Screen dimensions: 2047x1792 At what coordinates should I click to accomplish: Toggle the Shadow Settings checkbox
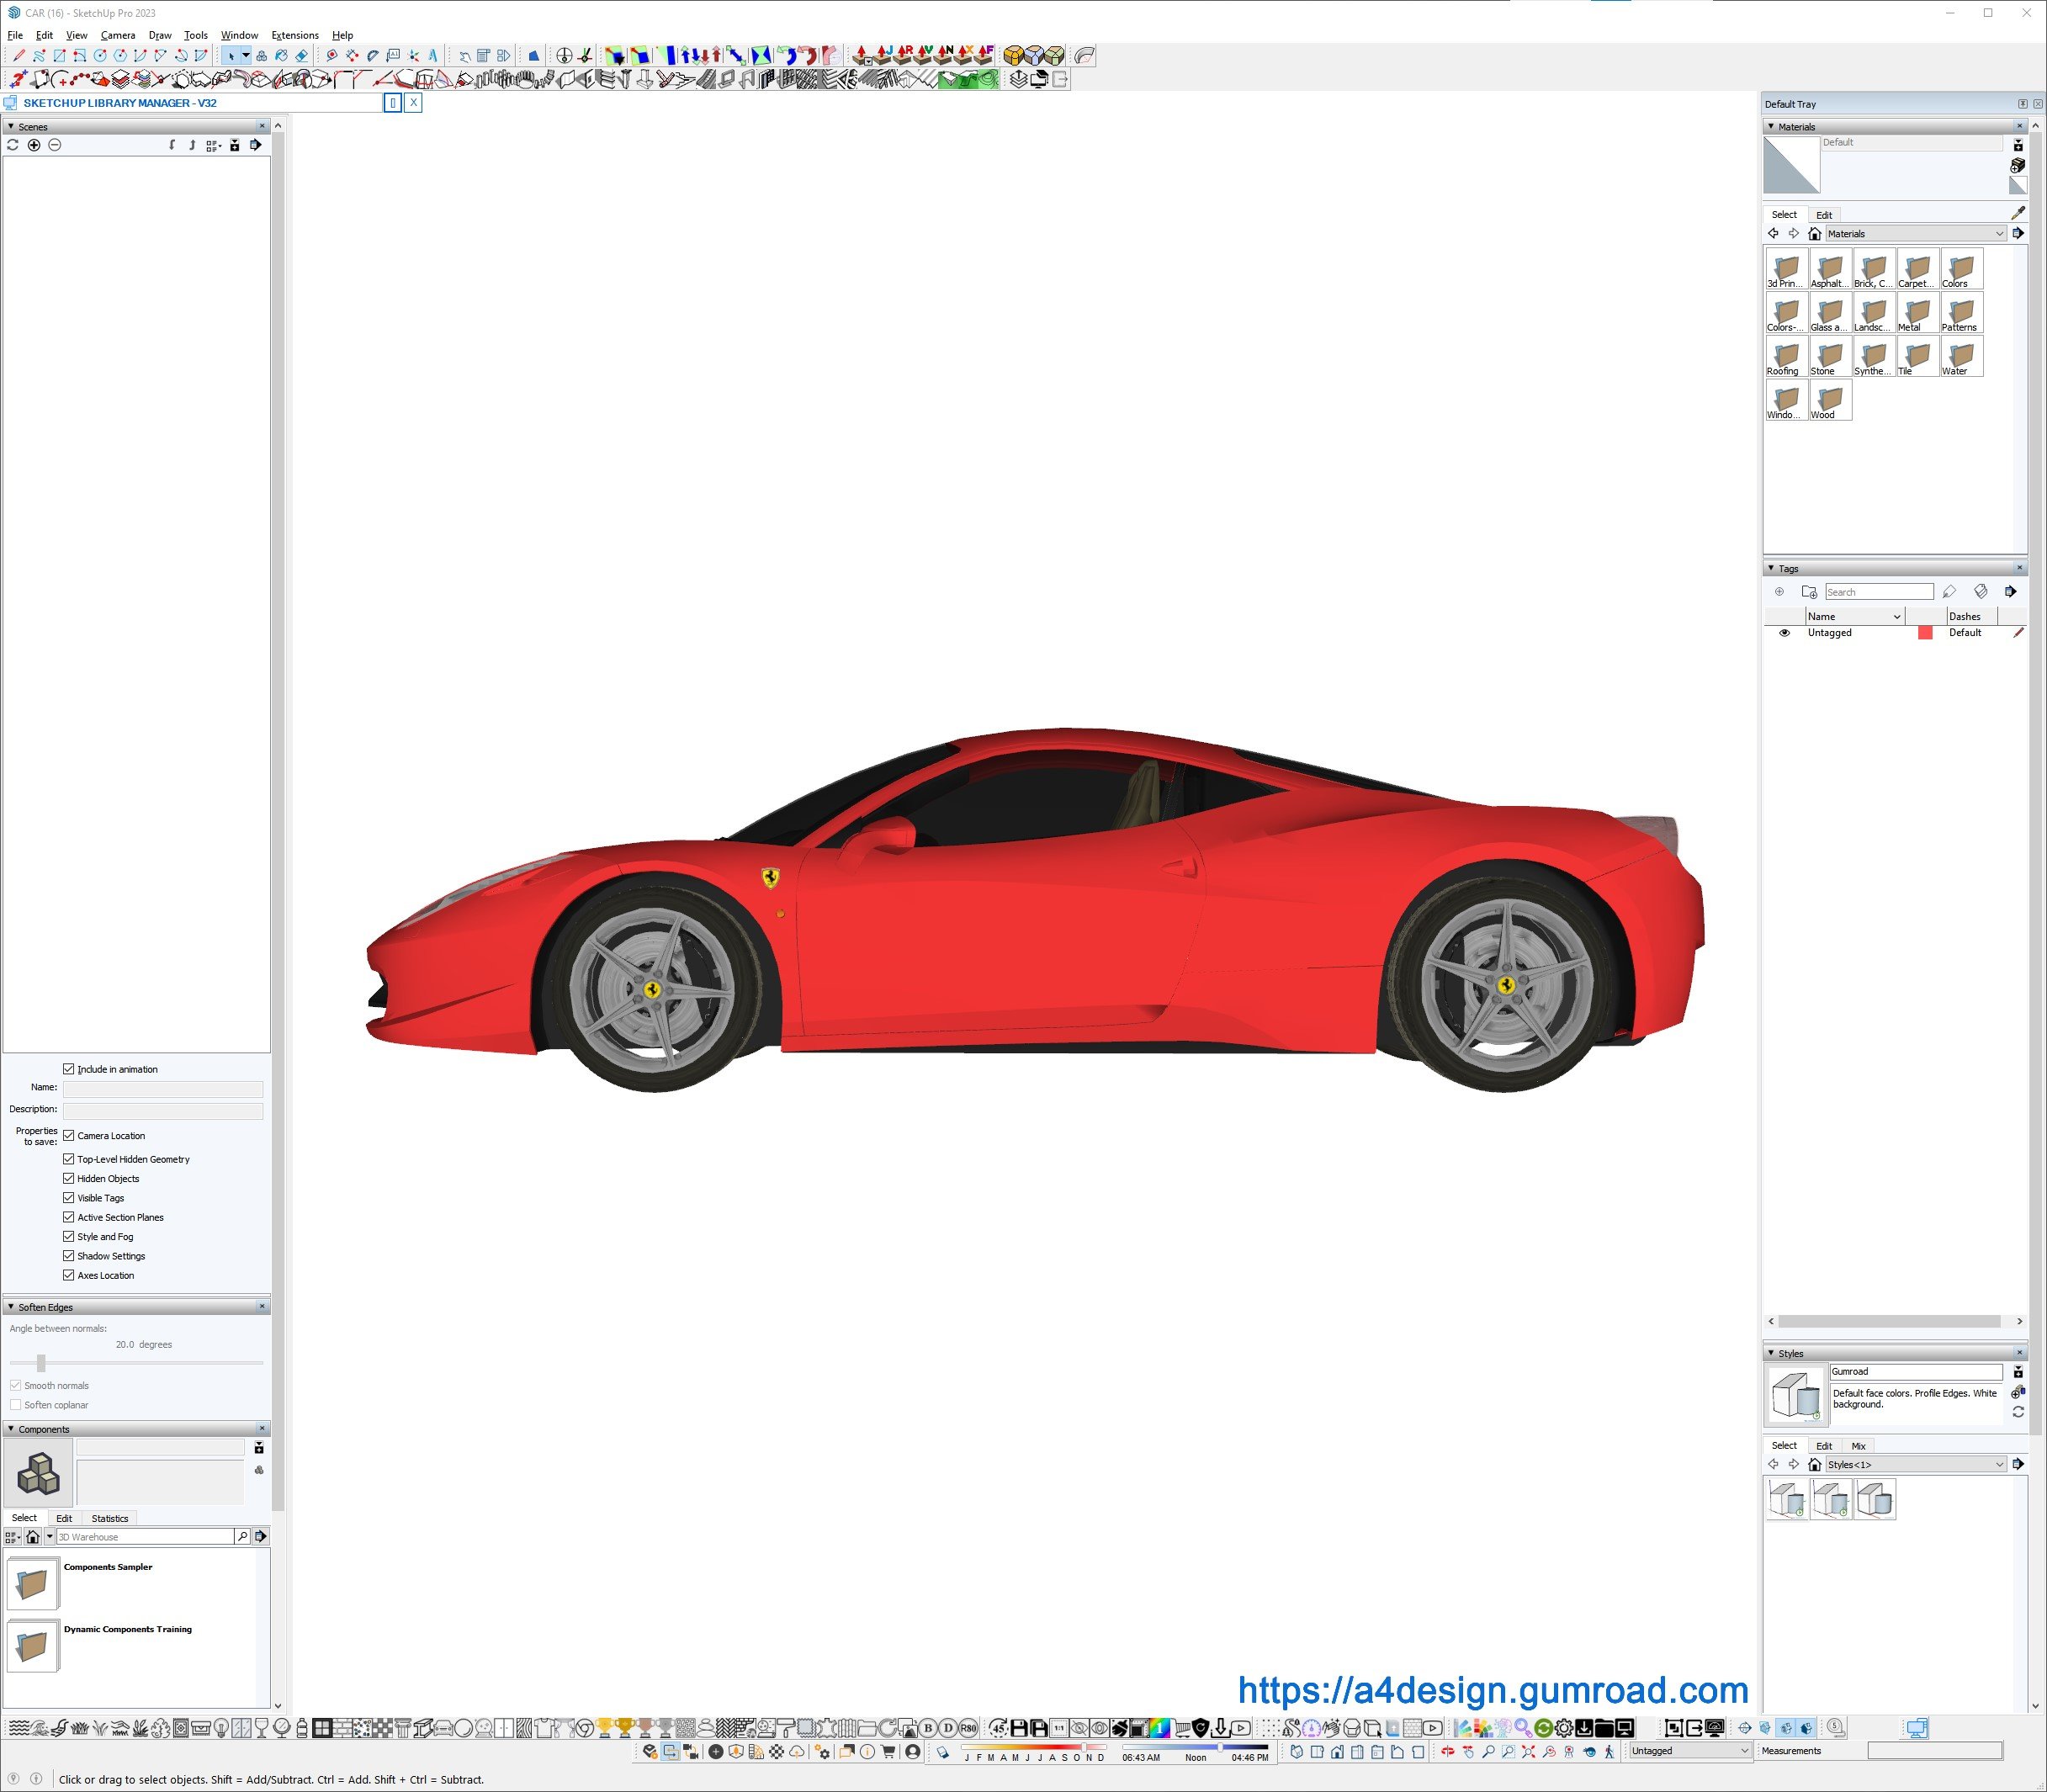tap(69, 1256)
